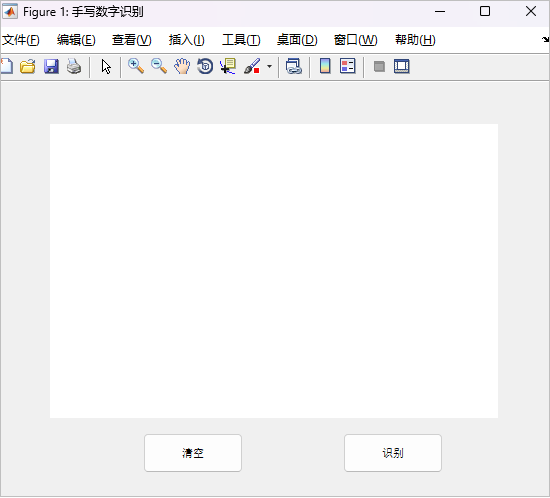The image size is (550, 498).
Task: Select the Pan hand tool
Action: [x=182, y=66]
